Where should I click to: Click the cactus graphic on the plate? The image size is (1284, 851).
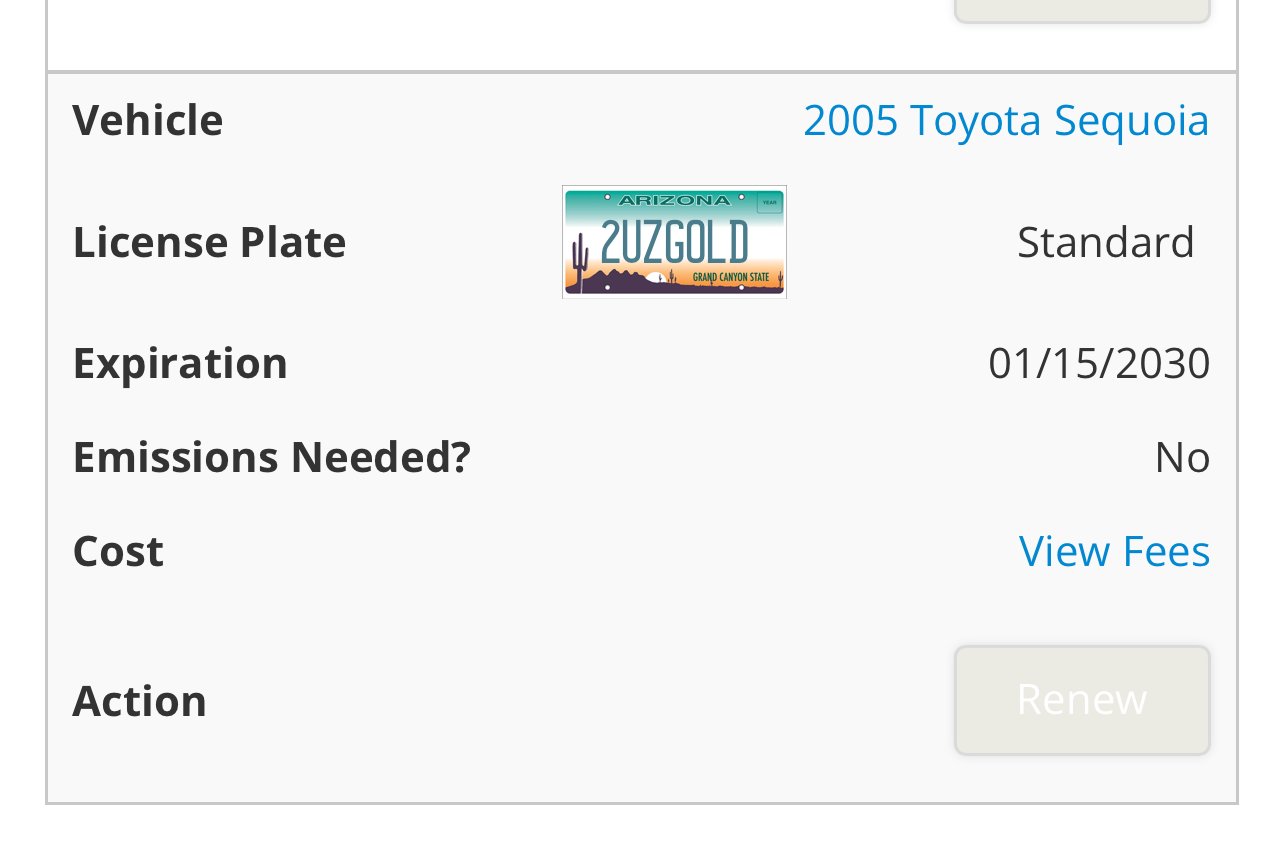[x=580, y=262]
